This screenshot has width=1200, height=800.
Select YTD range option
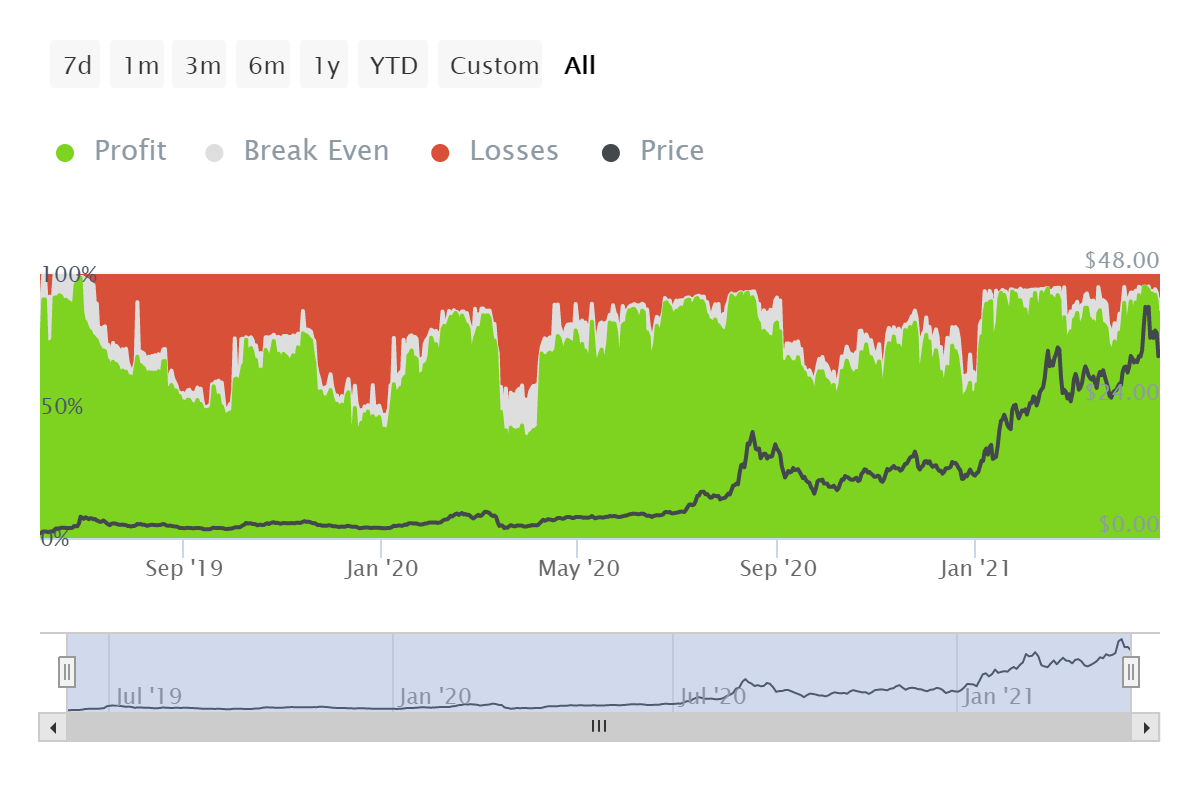tap(393, 66)
